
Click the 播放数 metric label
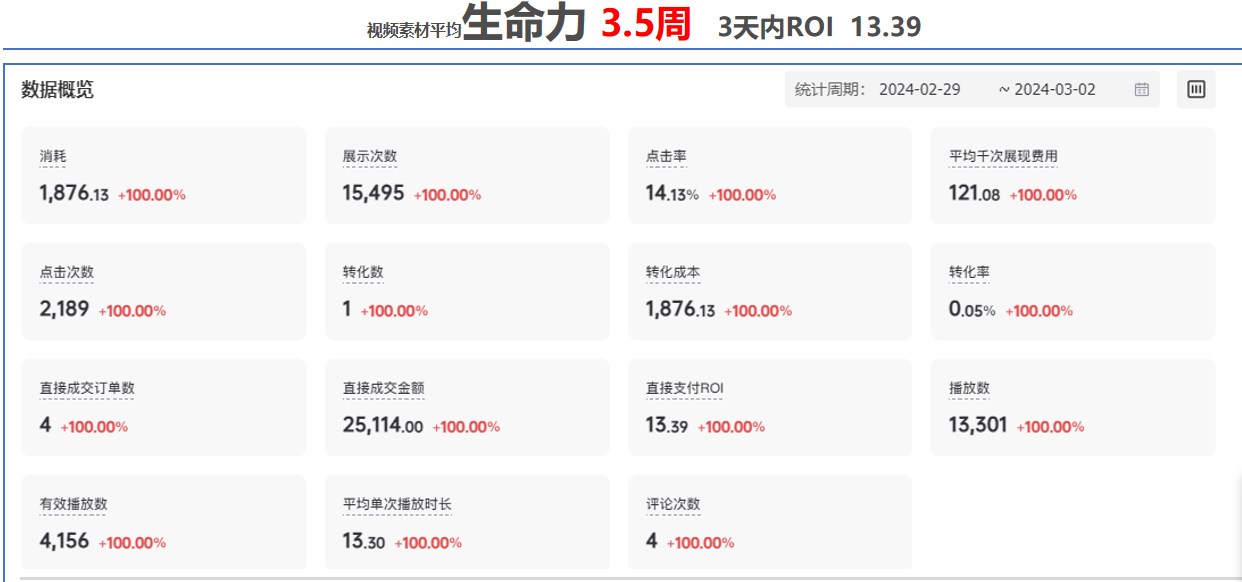(x=969, y=388)
